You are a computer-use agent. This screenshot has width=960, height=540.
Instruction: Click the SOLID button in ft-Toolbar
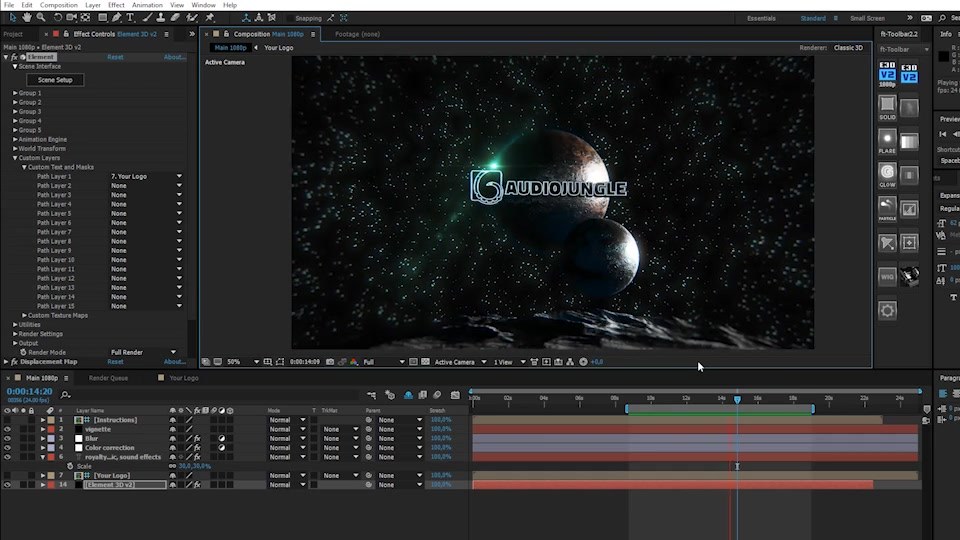[887, 108]
